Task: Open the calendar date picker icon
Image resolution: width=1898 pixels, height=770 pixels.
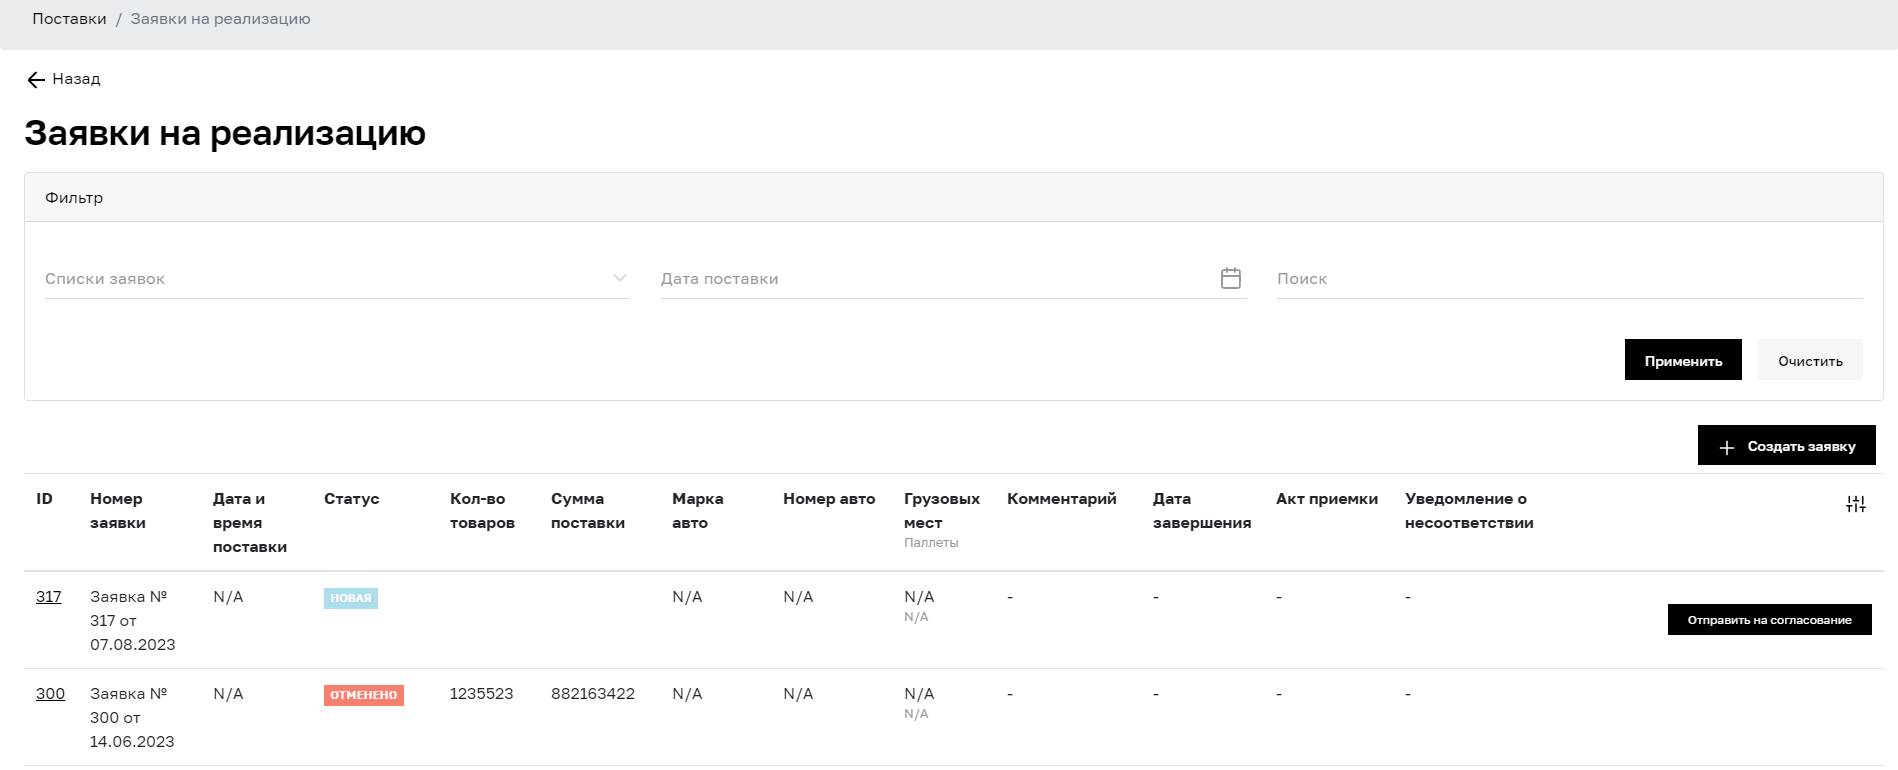Action: point(1231,278)
